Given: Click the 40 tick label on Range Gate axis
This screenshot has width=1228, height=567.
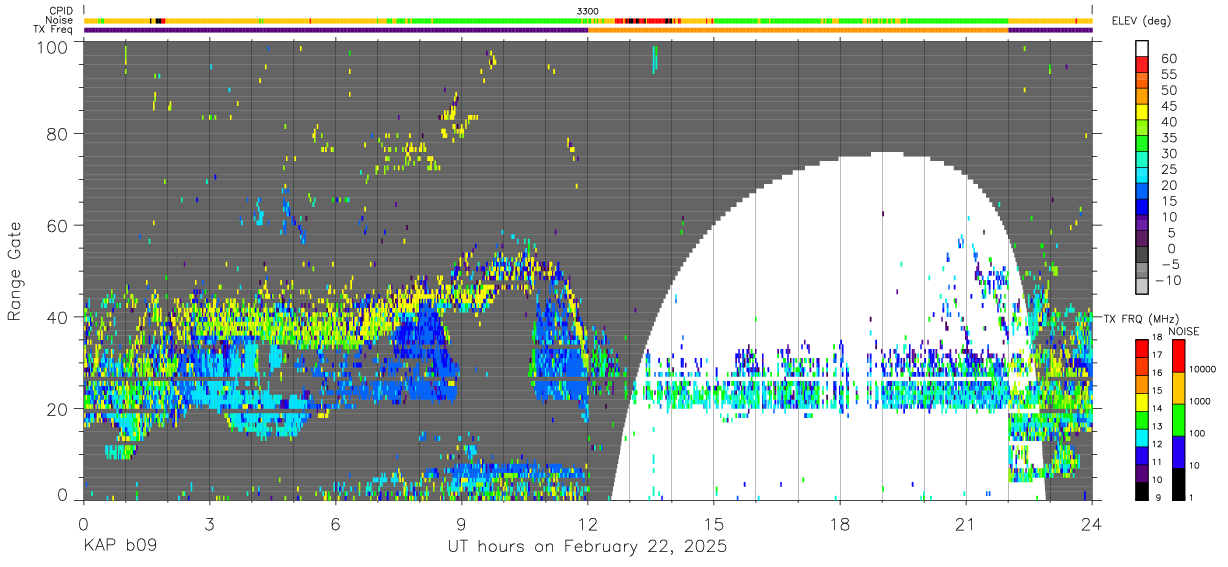Looking at the screenshot, I should pyautogui.click(x=58, y=317).
